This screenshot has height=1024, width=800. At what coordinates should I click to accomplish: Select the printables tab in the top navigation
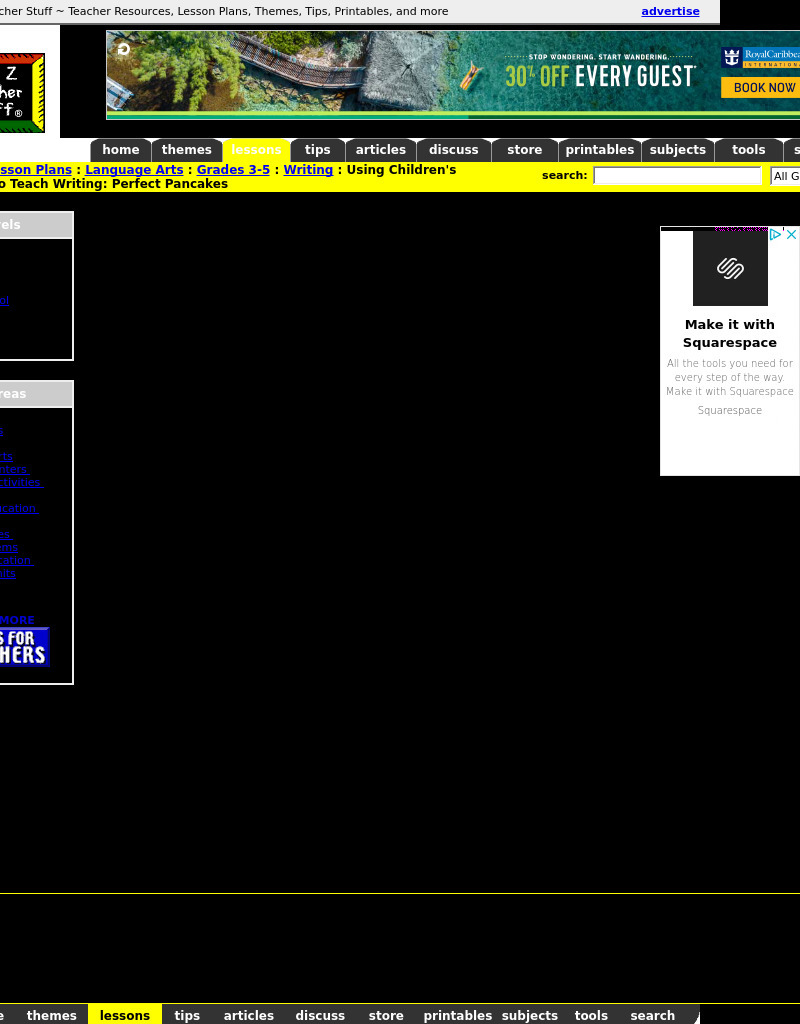tap(599, 150)
